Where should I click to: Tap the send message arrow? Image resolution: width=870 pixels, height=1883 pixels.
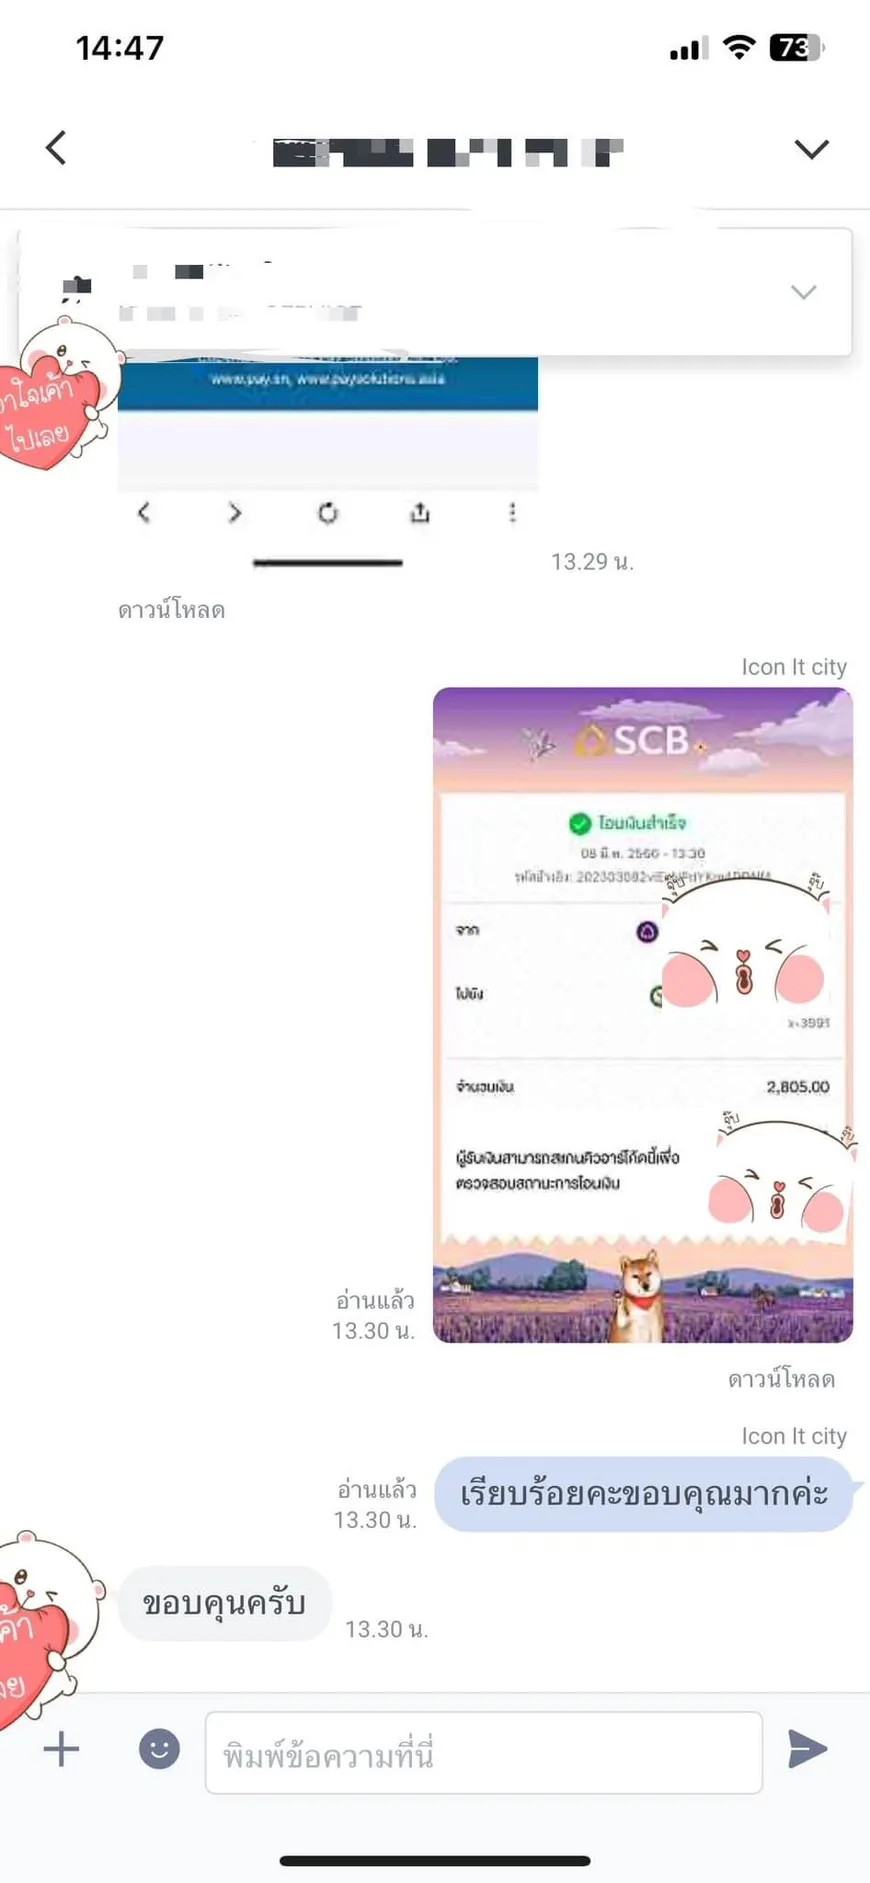pyautogui.click(x=807, y=1749)
